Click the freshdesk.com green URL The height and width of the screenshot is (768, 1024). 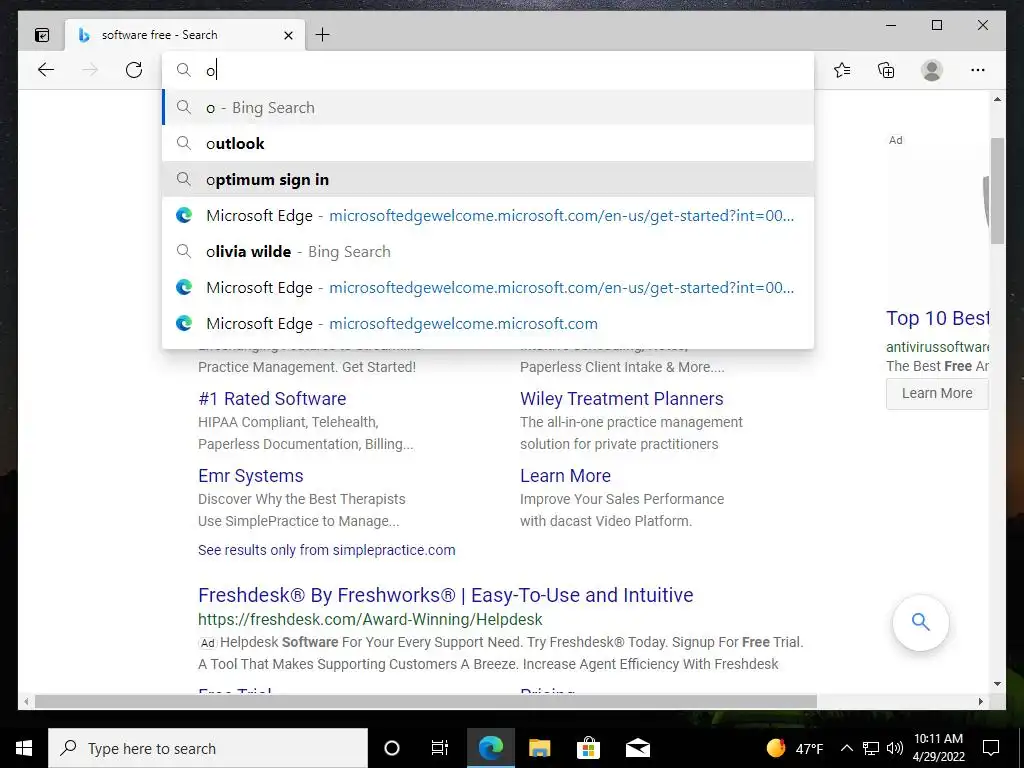click(x=370, y=619)
